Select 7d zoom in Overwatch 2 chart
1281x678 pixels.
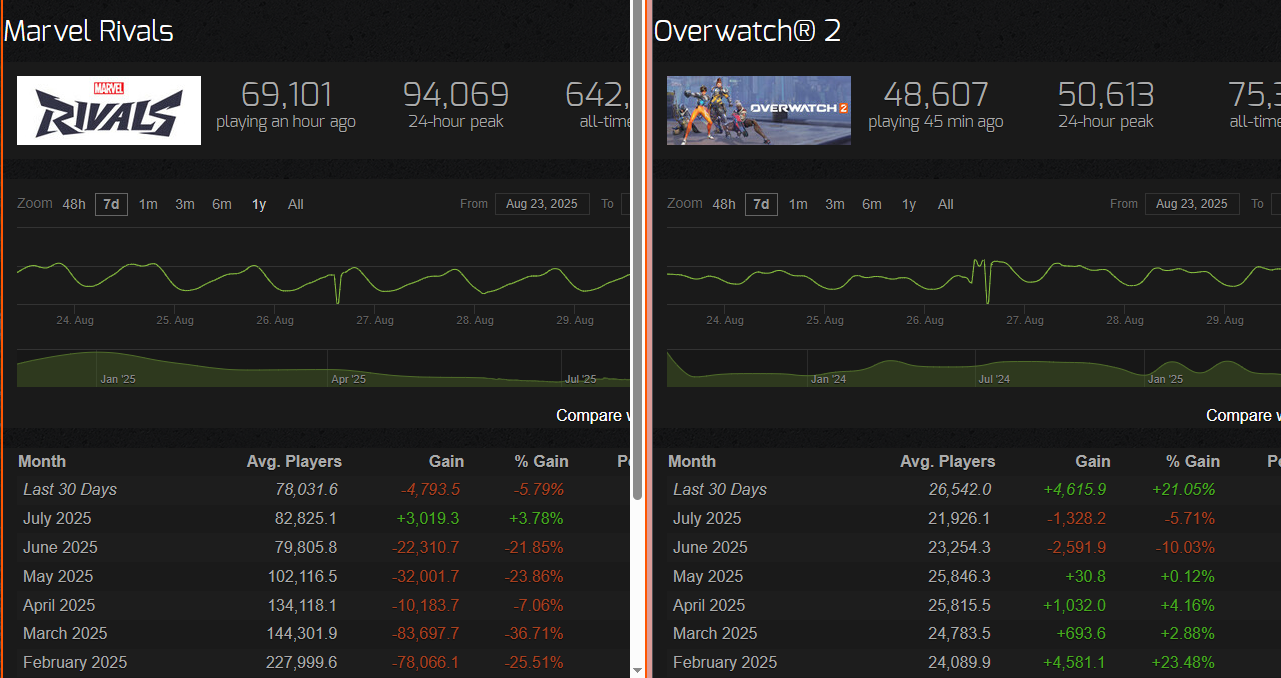click(x=762, y=204)
